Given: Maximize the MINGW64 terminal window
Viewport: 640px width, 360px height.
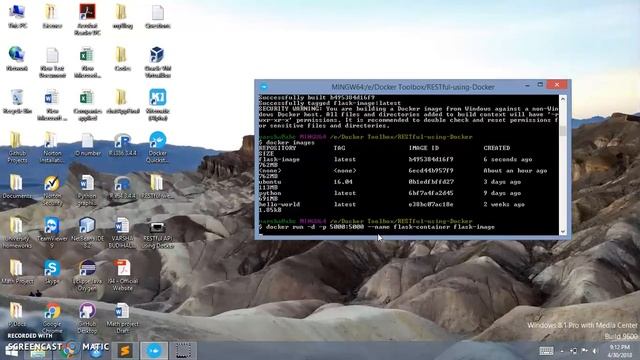Looking at the screenshot, I should point(540,85).
